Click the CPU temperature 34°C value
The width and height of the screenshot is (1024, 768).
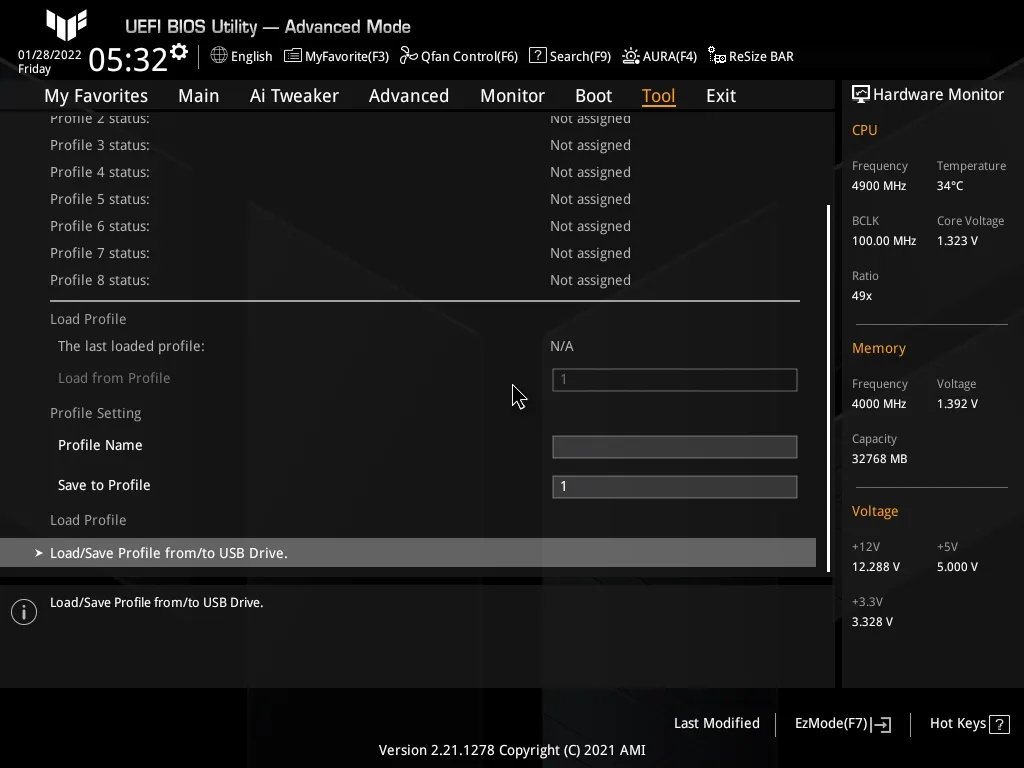click(x=950, y=185)
